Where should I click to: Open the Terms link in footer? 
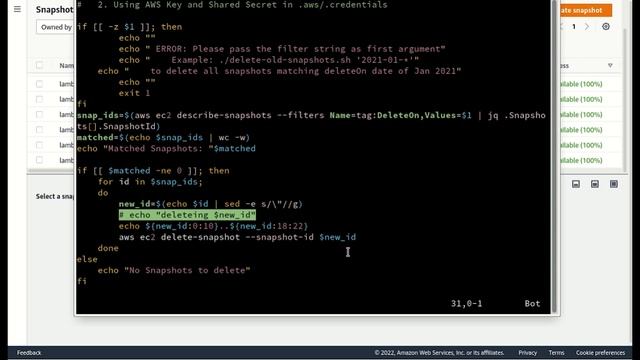click(556, 353)
